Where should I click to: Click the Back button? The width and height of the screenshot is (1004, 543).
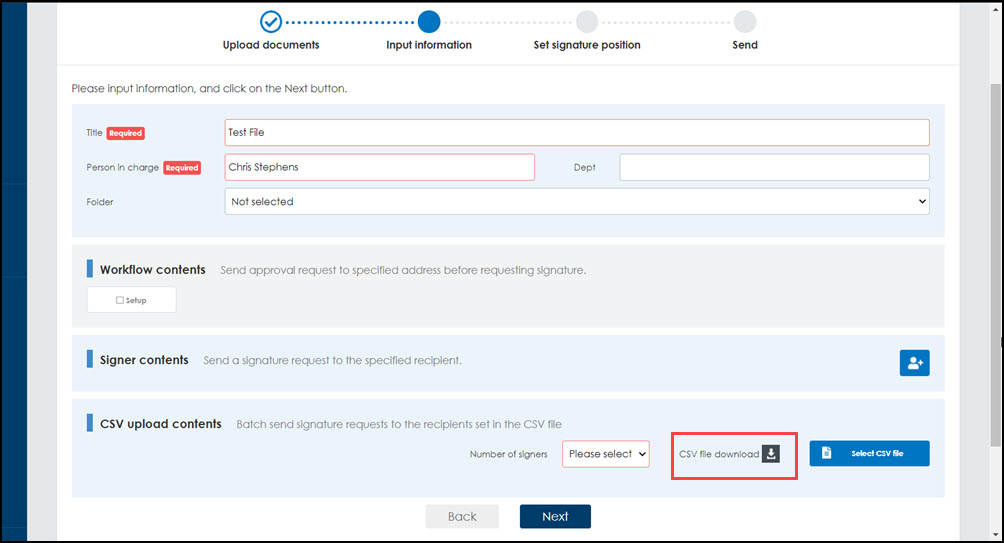pos(462,516)
